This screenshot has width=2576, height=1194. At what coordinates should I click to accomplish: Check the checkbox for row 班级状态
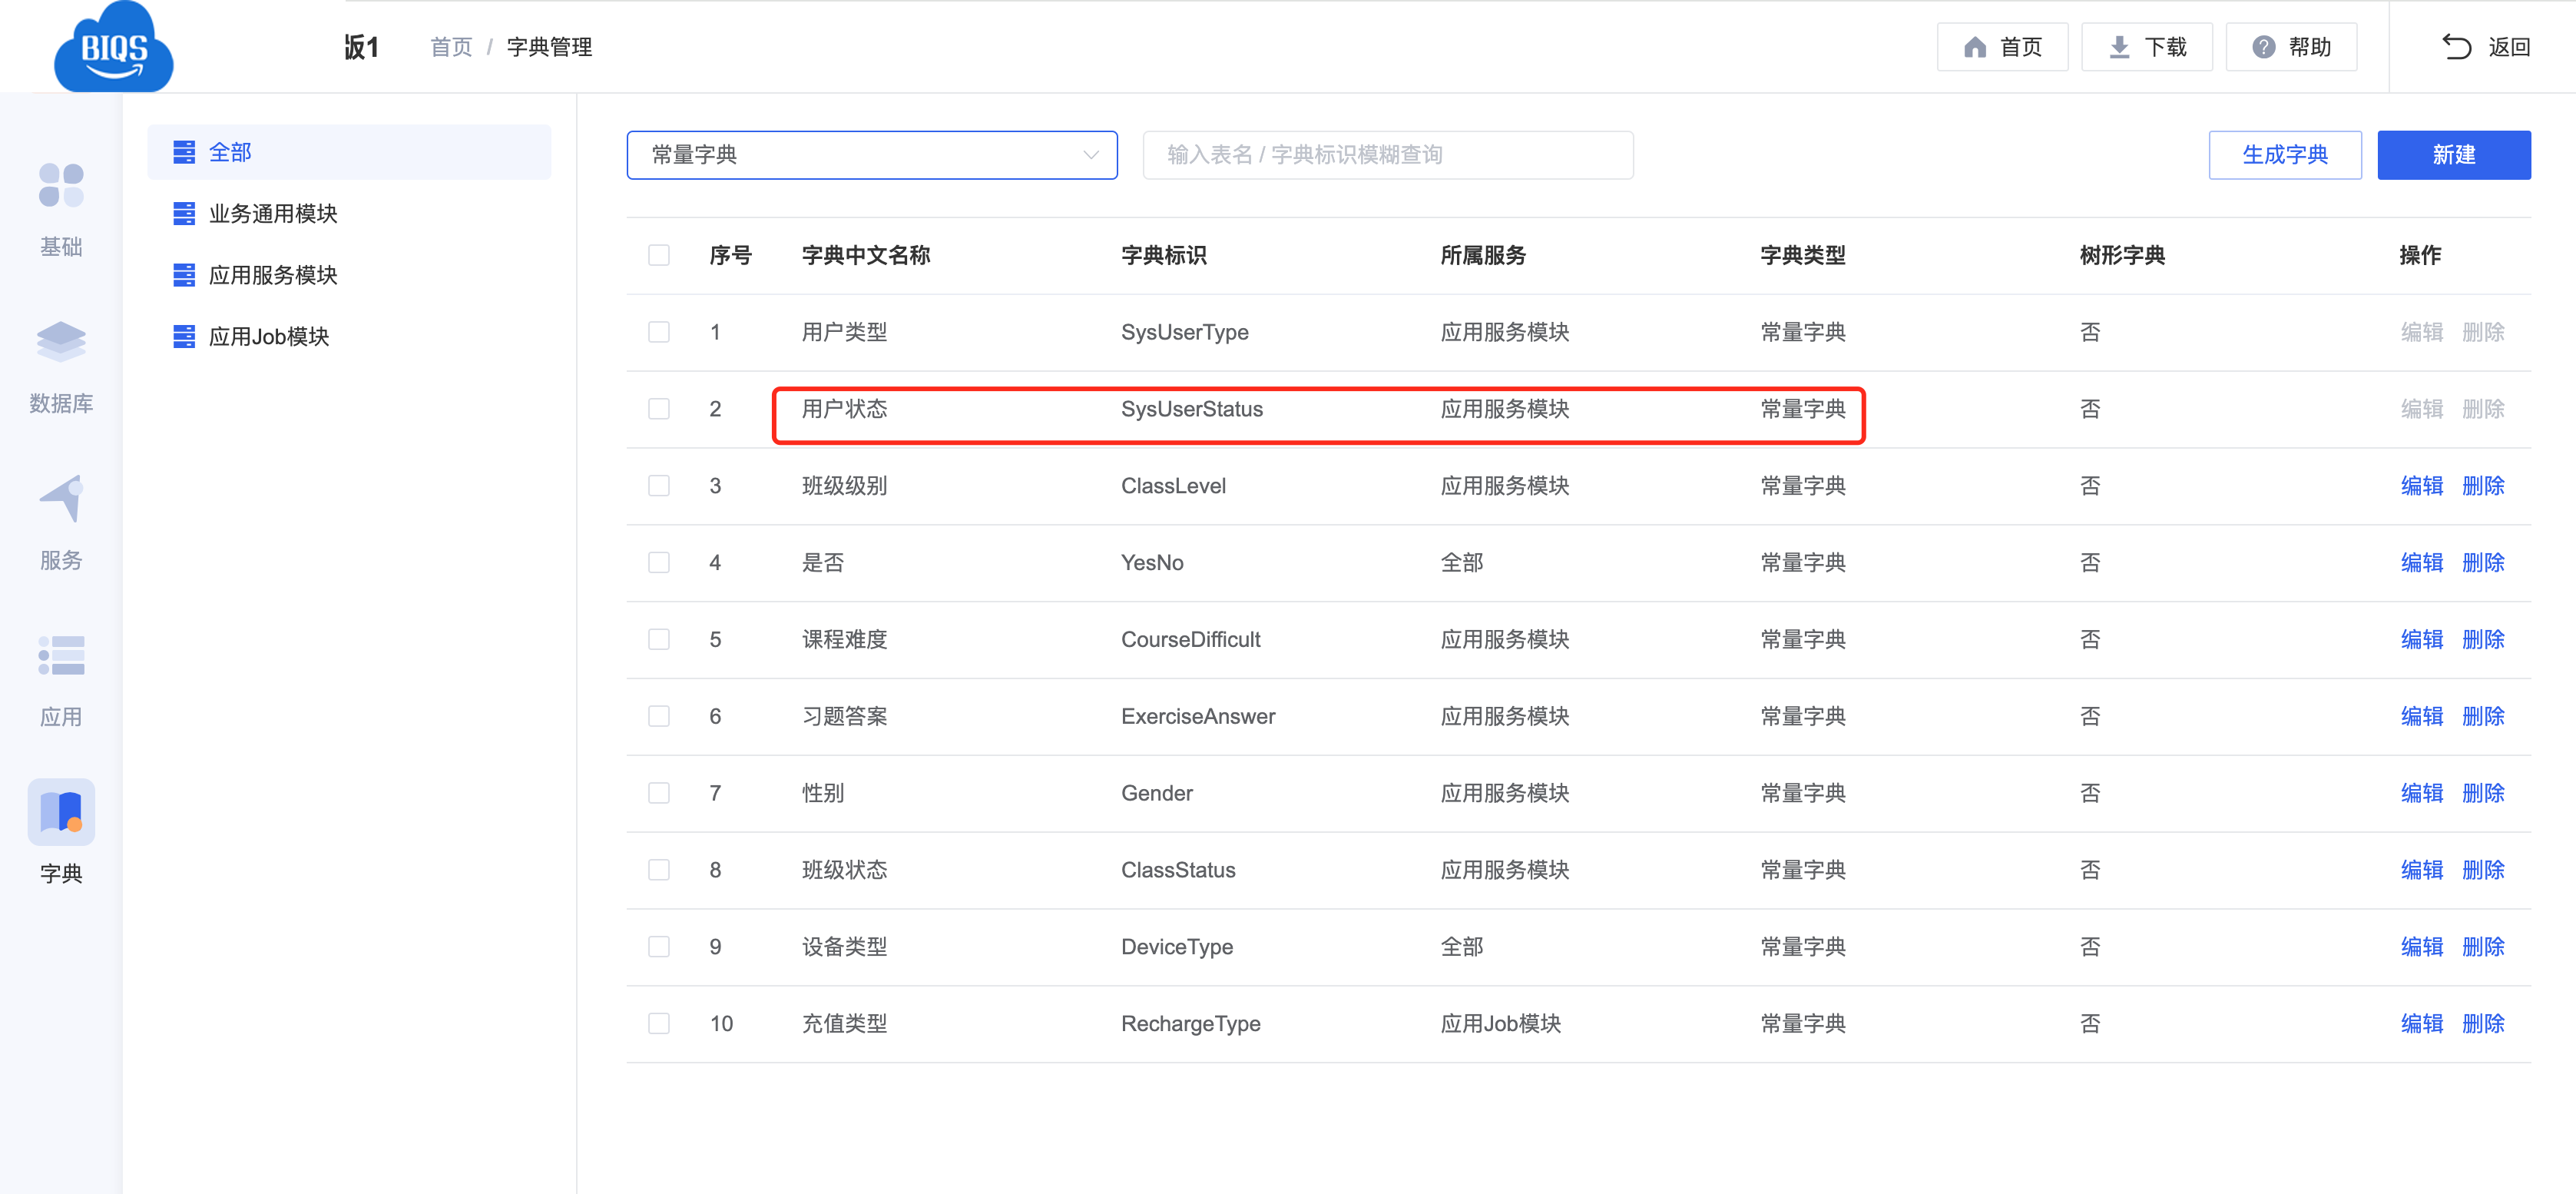click(659, 870)
